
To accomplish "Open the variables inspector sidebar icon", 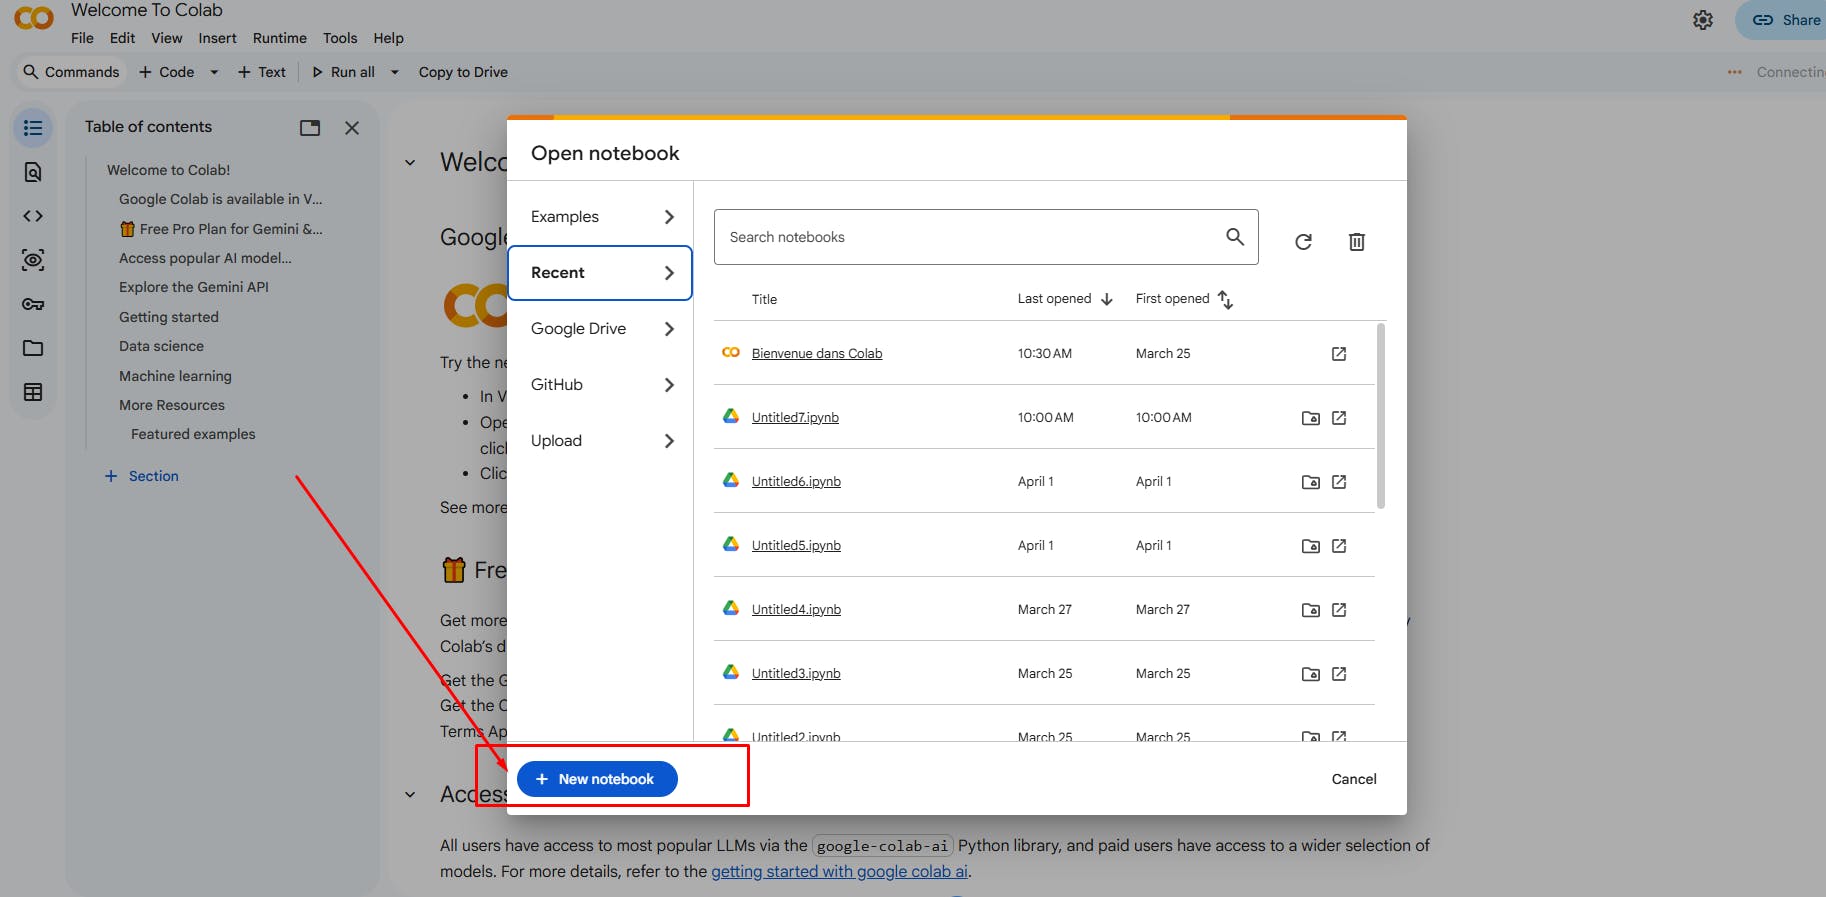I will pos(33,260).
